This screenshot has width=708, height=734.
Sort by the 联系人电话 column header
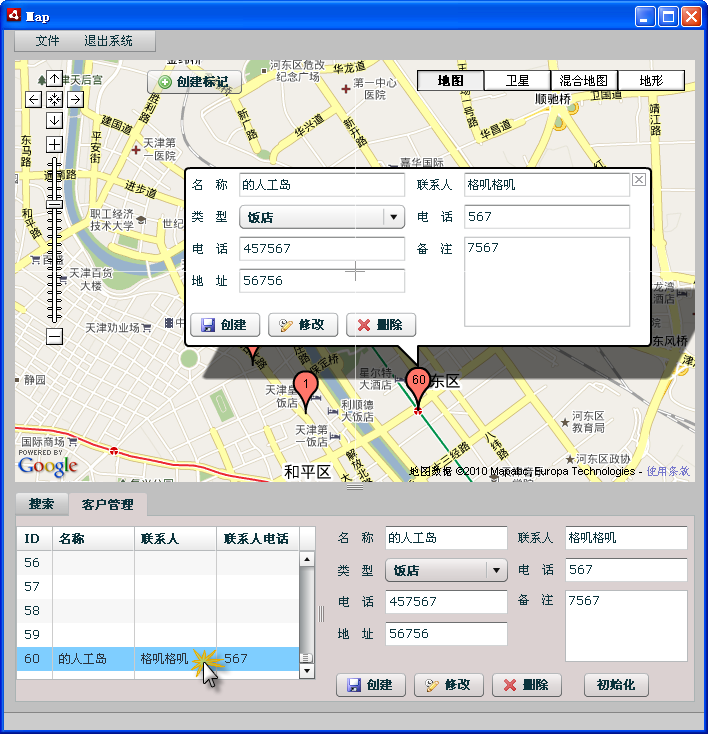[258, 538]
